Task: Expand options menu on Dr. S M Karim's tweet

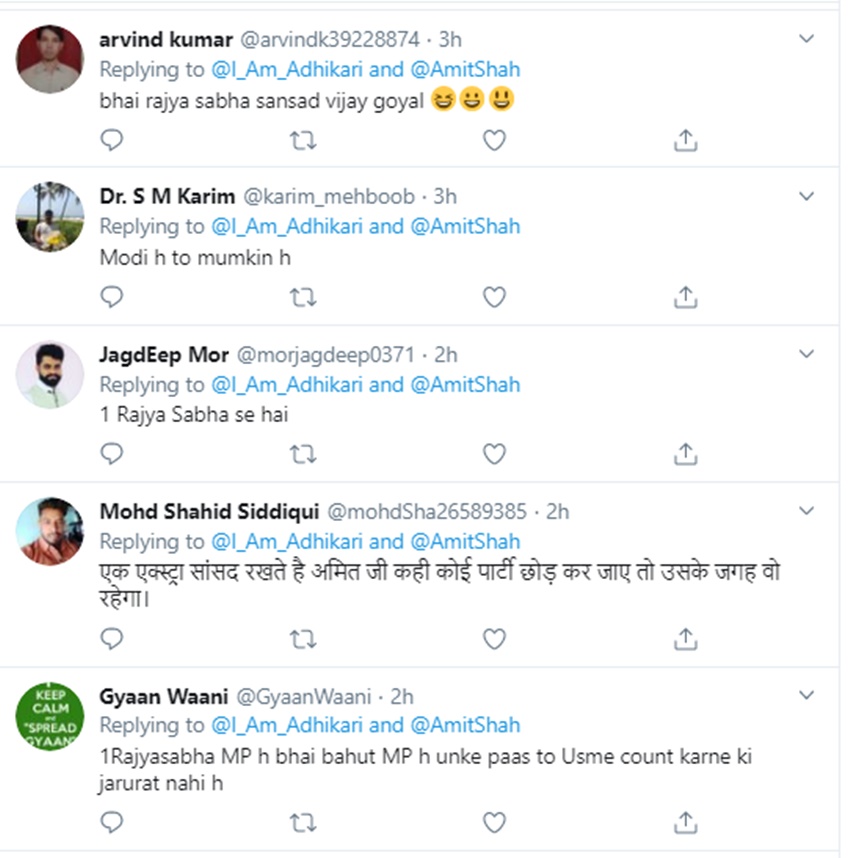Action: pos(807,196)
